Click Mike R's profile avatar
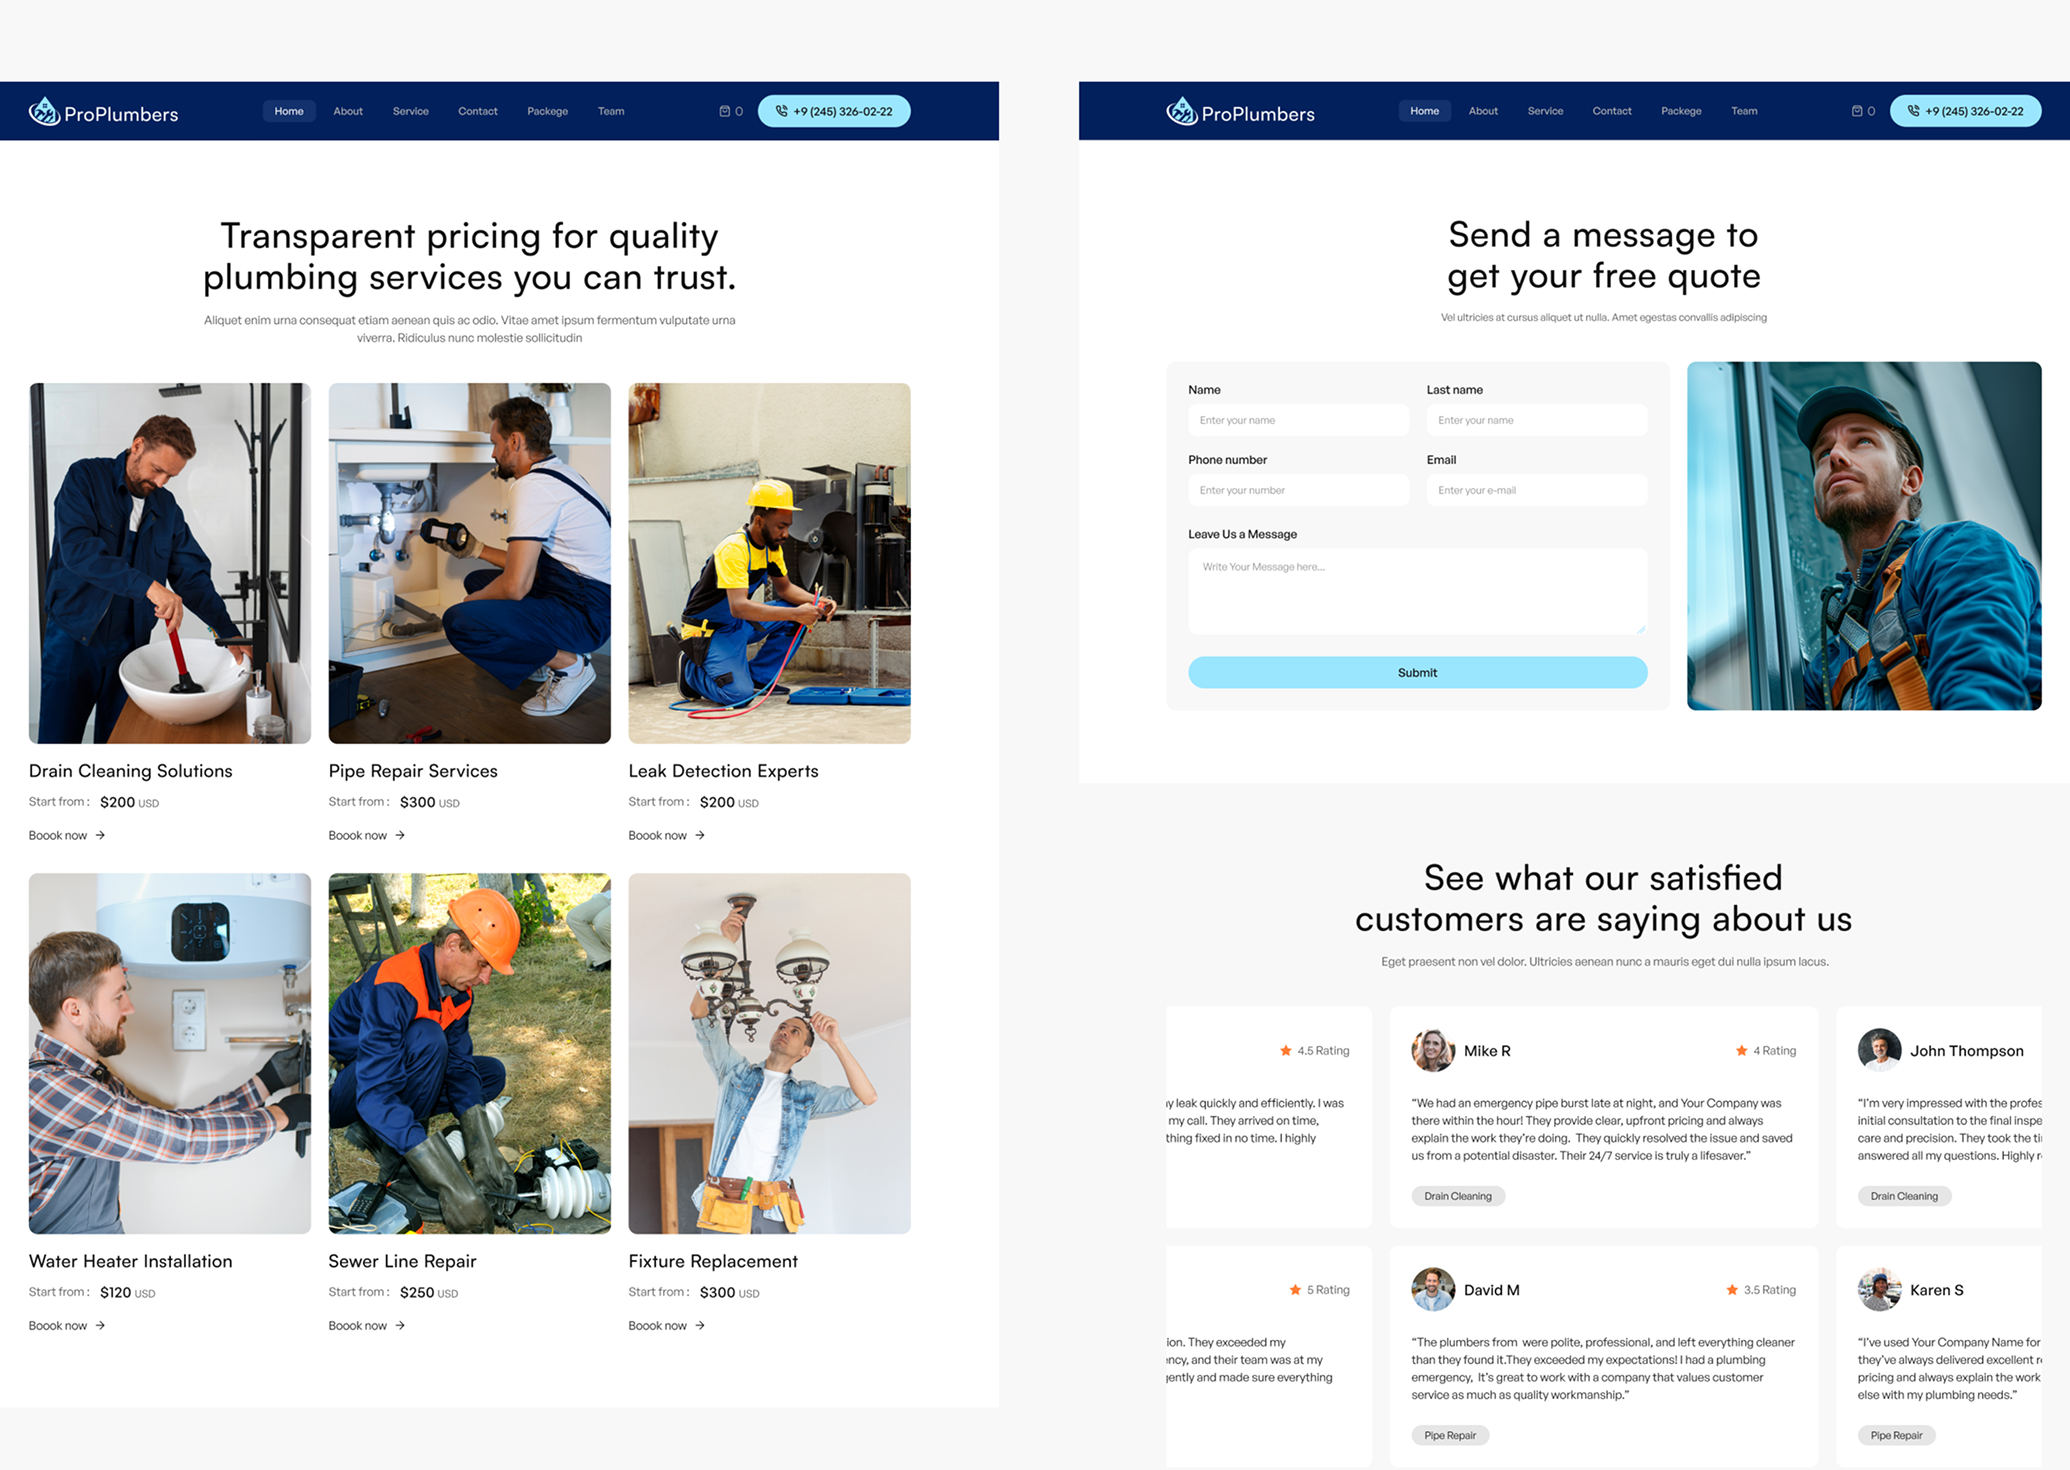This screenshot has width=2070, height=1470. click(1432, 1050)
